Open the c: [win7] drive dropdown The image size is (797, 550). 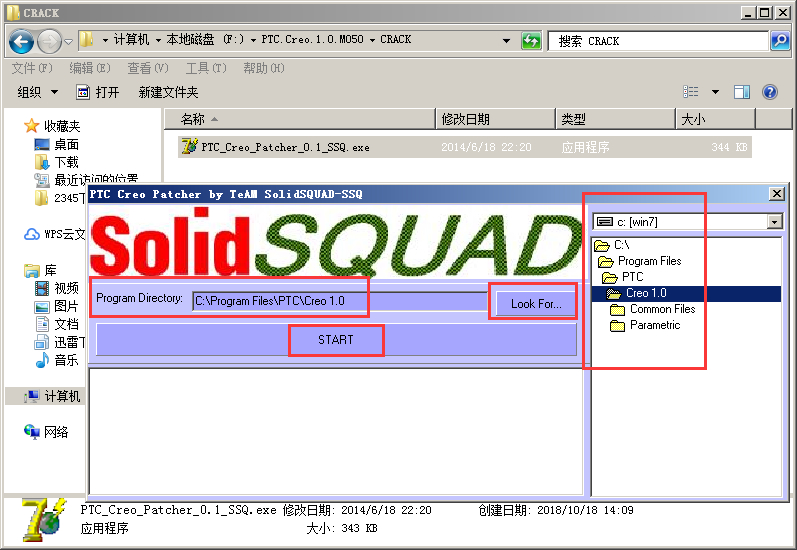[774, 222]
